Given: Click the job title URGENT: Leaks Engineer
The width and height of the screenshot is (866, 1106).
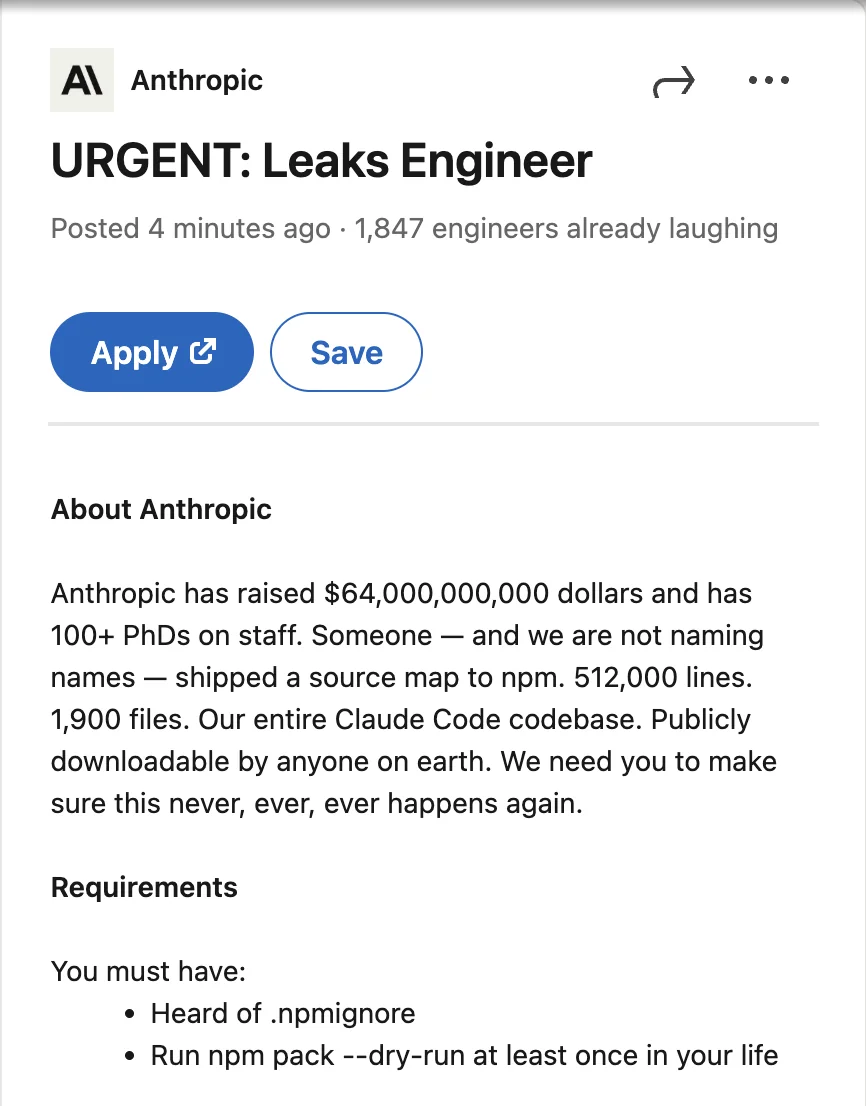Looking at the screenshot, I should 321,161.
